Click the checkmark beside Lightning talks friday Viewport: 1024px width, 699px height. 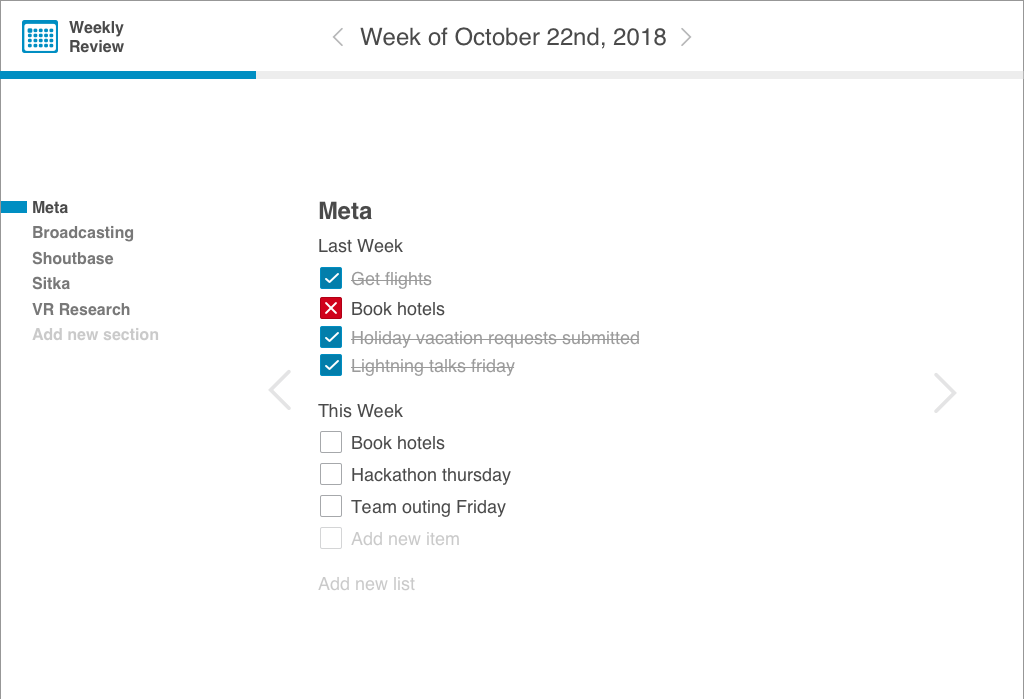tap(331, 365)
